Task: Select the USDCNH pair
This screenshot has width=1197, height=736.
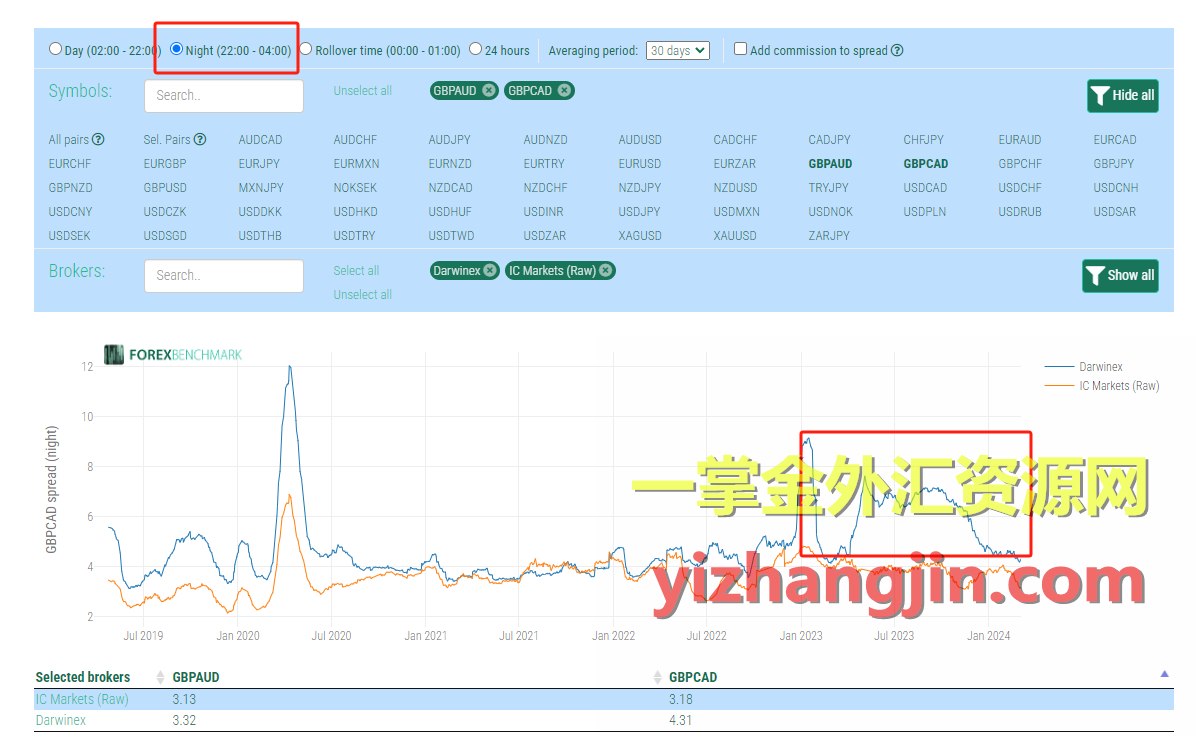Action: [1115, 188]
